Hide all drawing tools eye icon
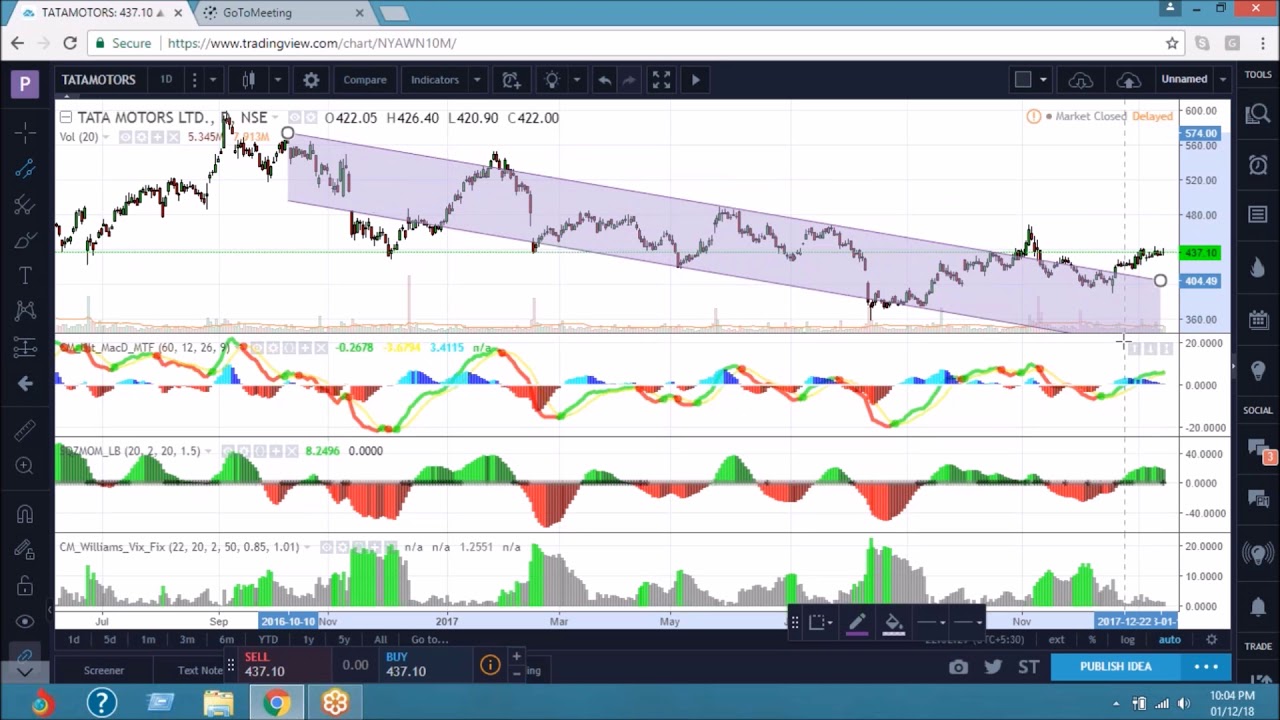Image resolution: width=1280 pixels, height=720 pixels. coord(25,621)
